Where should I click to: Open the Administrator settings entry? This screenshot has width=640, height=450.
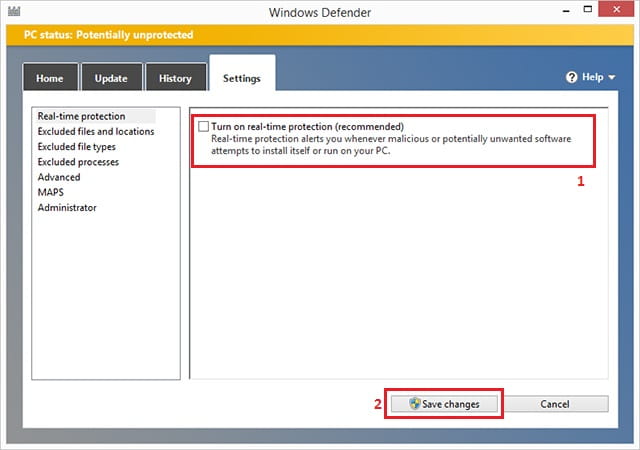67,208
